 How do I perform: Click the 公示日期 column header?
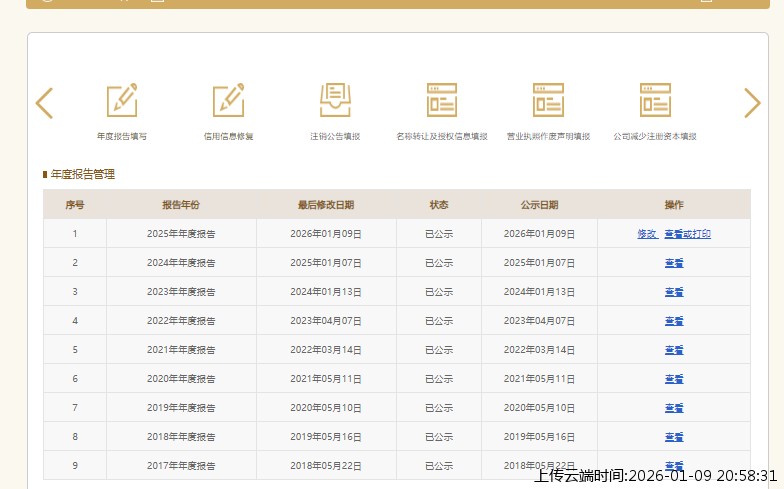[x=539, y=205]
